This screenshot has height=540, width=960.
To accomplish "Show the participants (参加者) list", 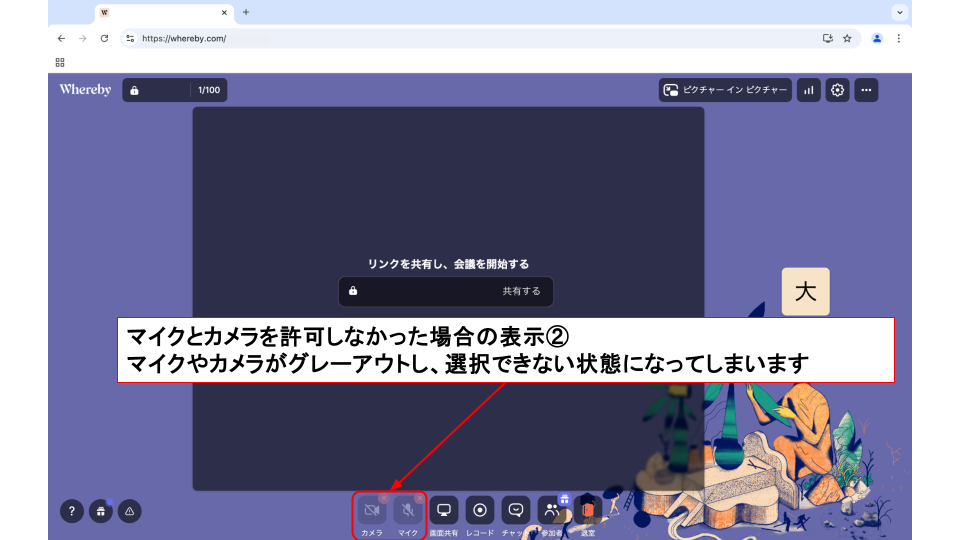I will pyautogui.click(x=552, y=511).
